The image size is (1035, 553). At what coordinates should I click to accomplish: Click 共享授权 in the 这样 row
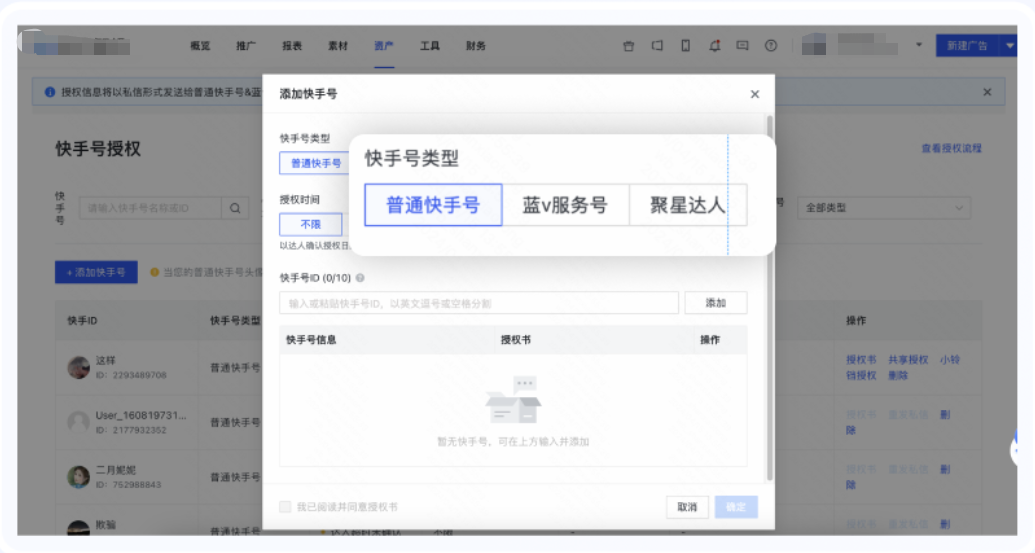tap(908, 360)
